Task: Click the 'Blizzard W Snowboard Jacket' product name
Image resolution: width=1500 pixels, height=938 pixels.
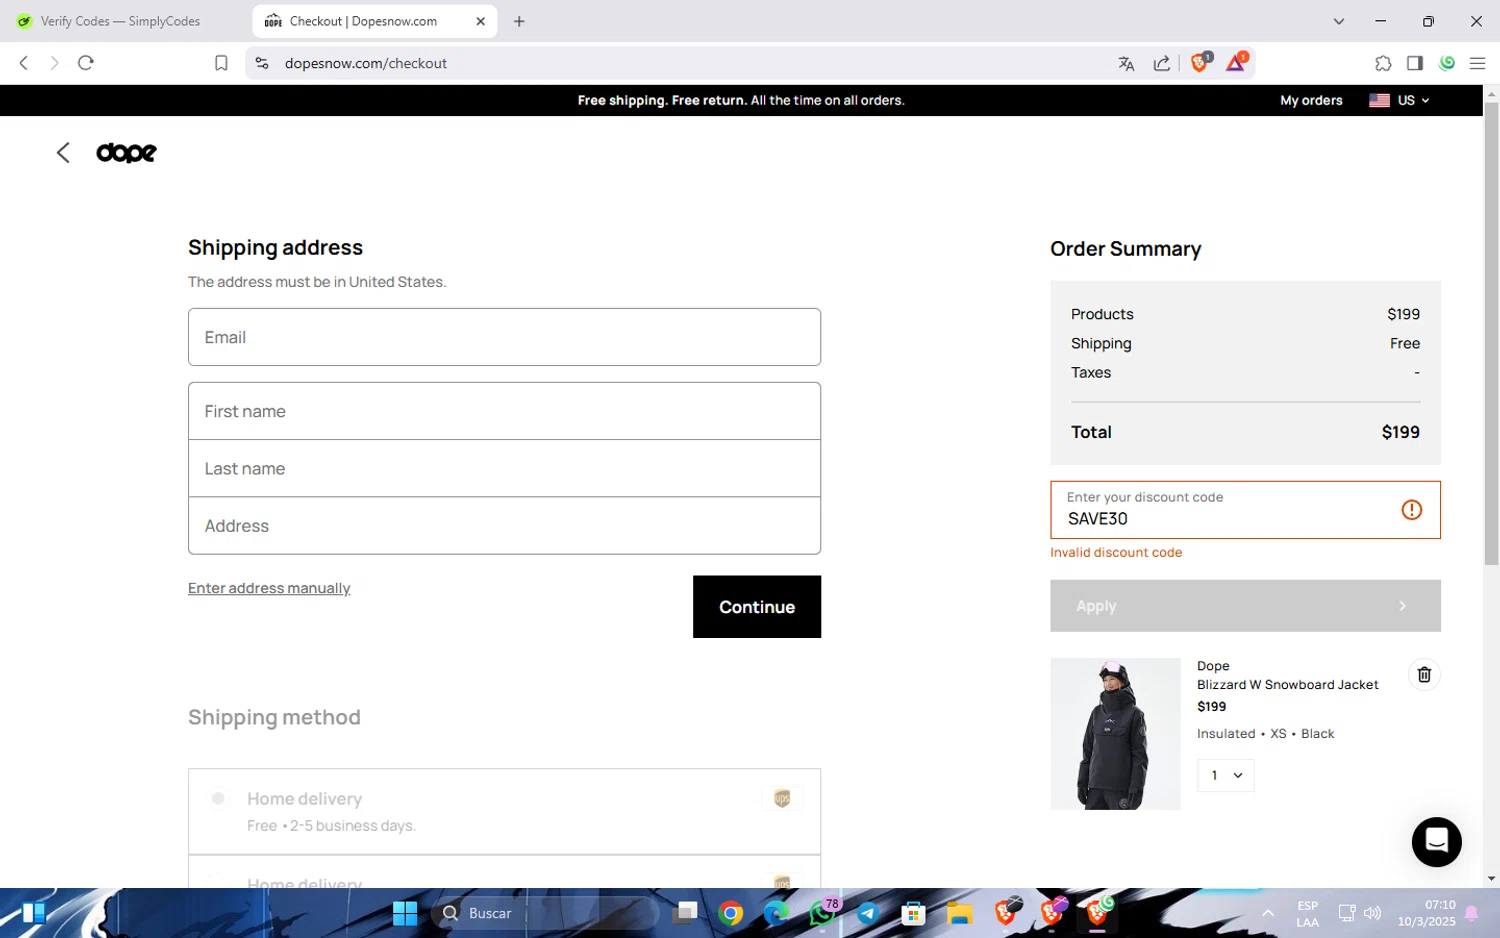Action: click(x=1287, y=685)
